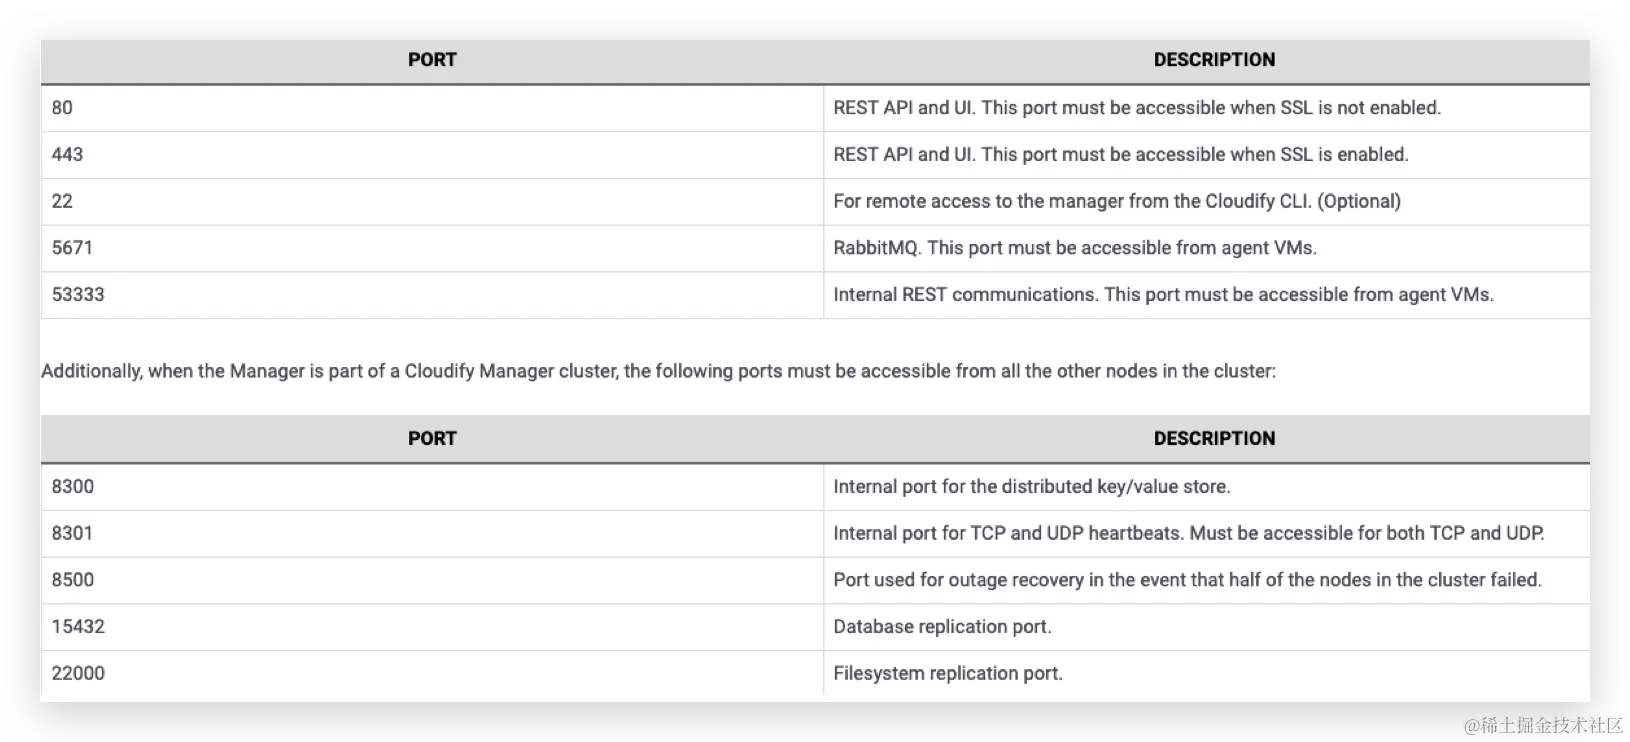Image resolution: width=1630 pixels, height=742 pixels.
Task: Click the PORT header of first table
Action: (x=432, y=60)
